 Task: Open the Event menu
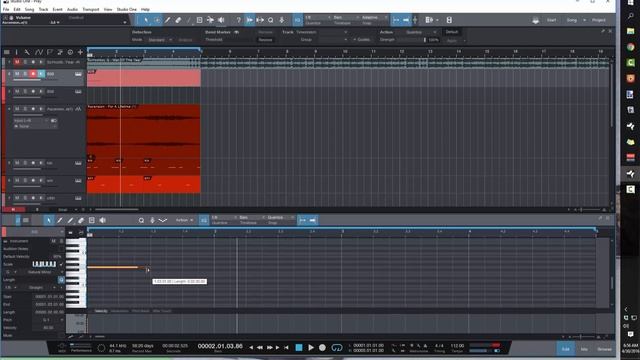pos(58,9)
